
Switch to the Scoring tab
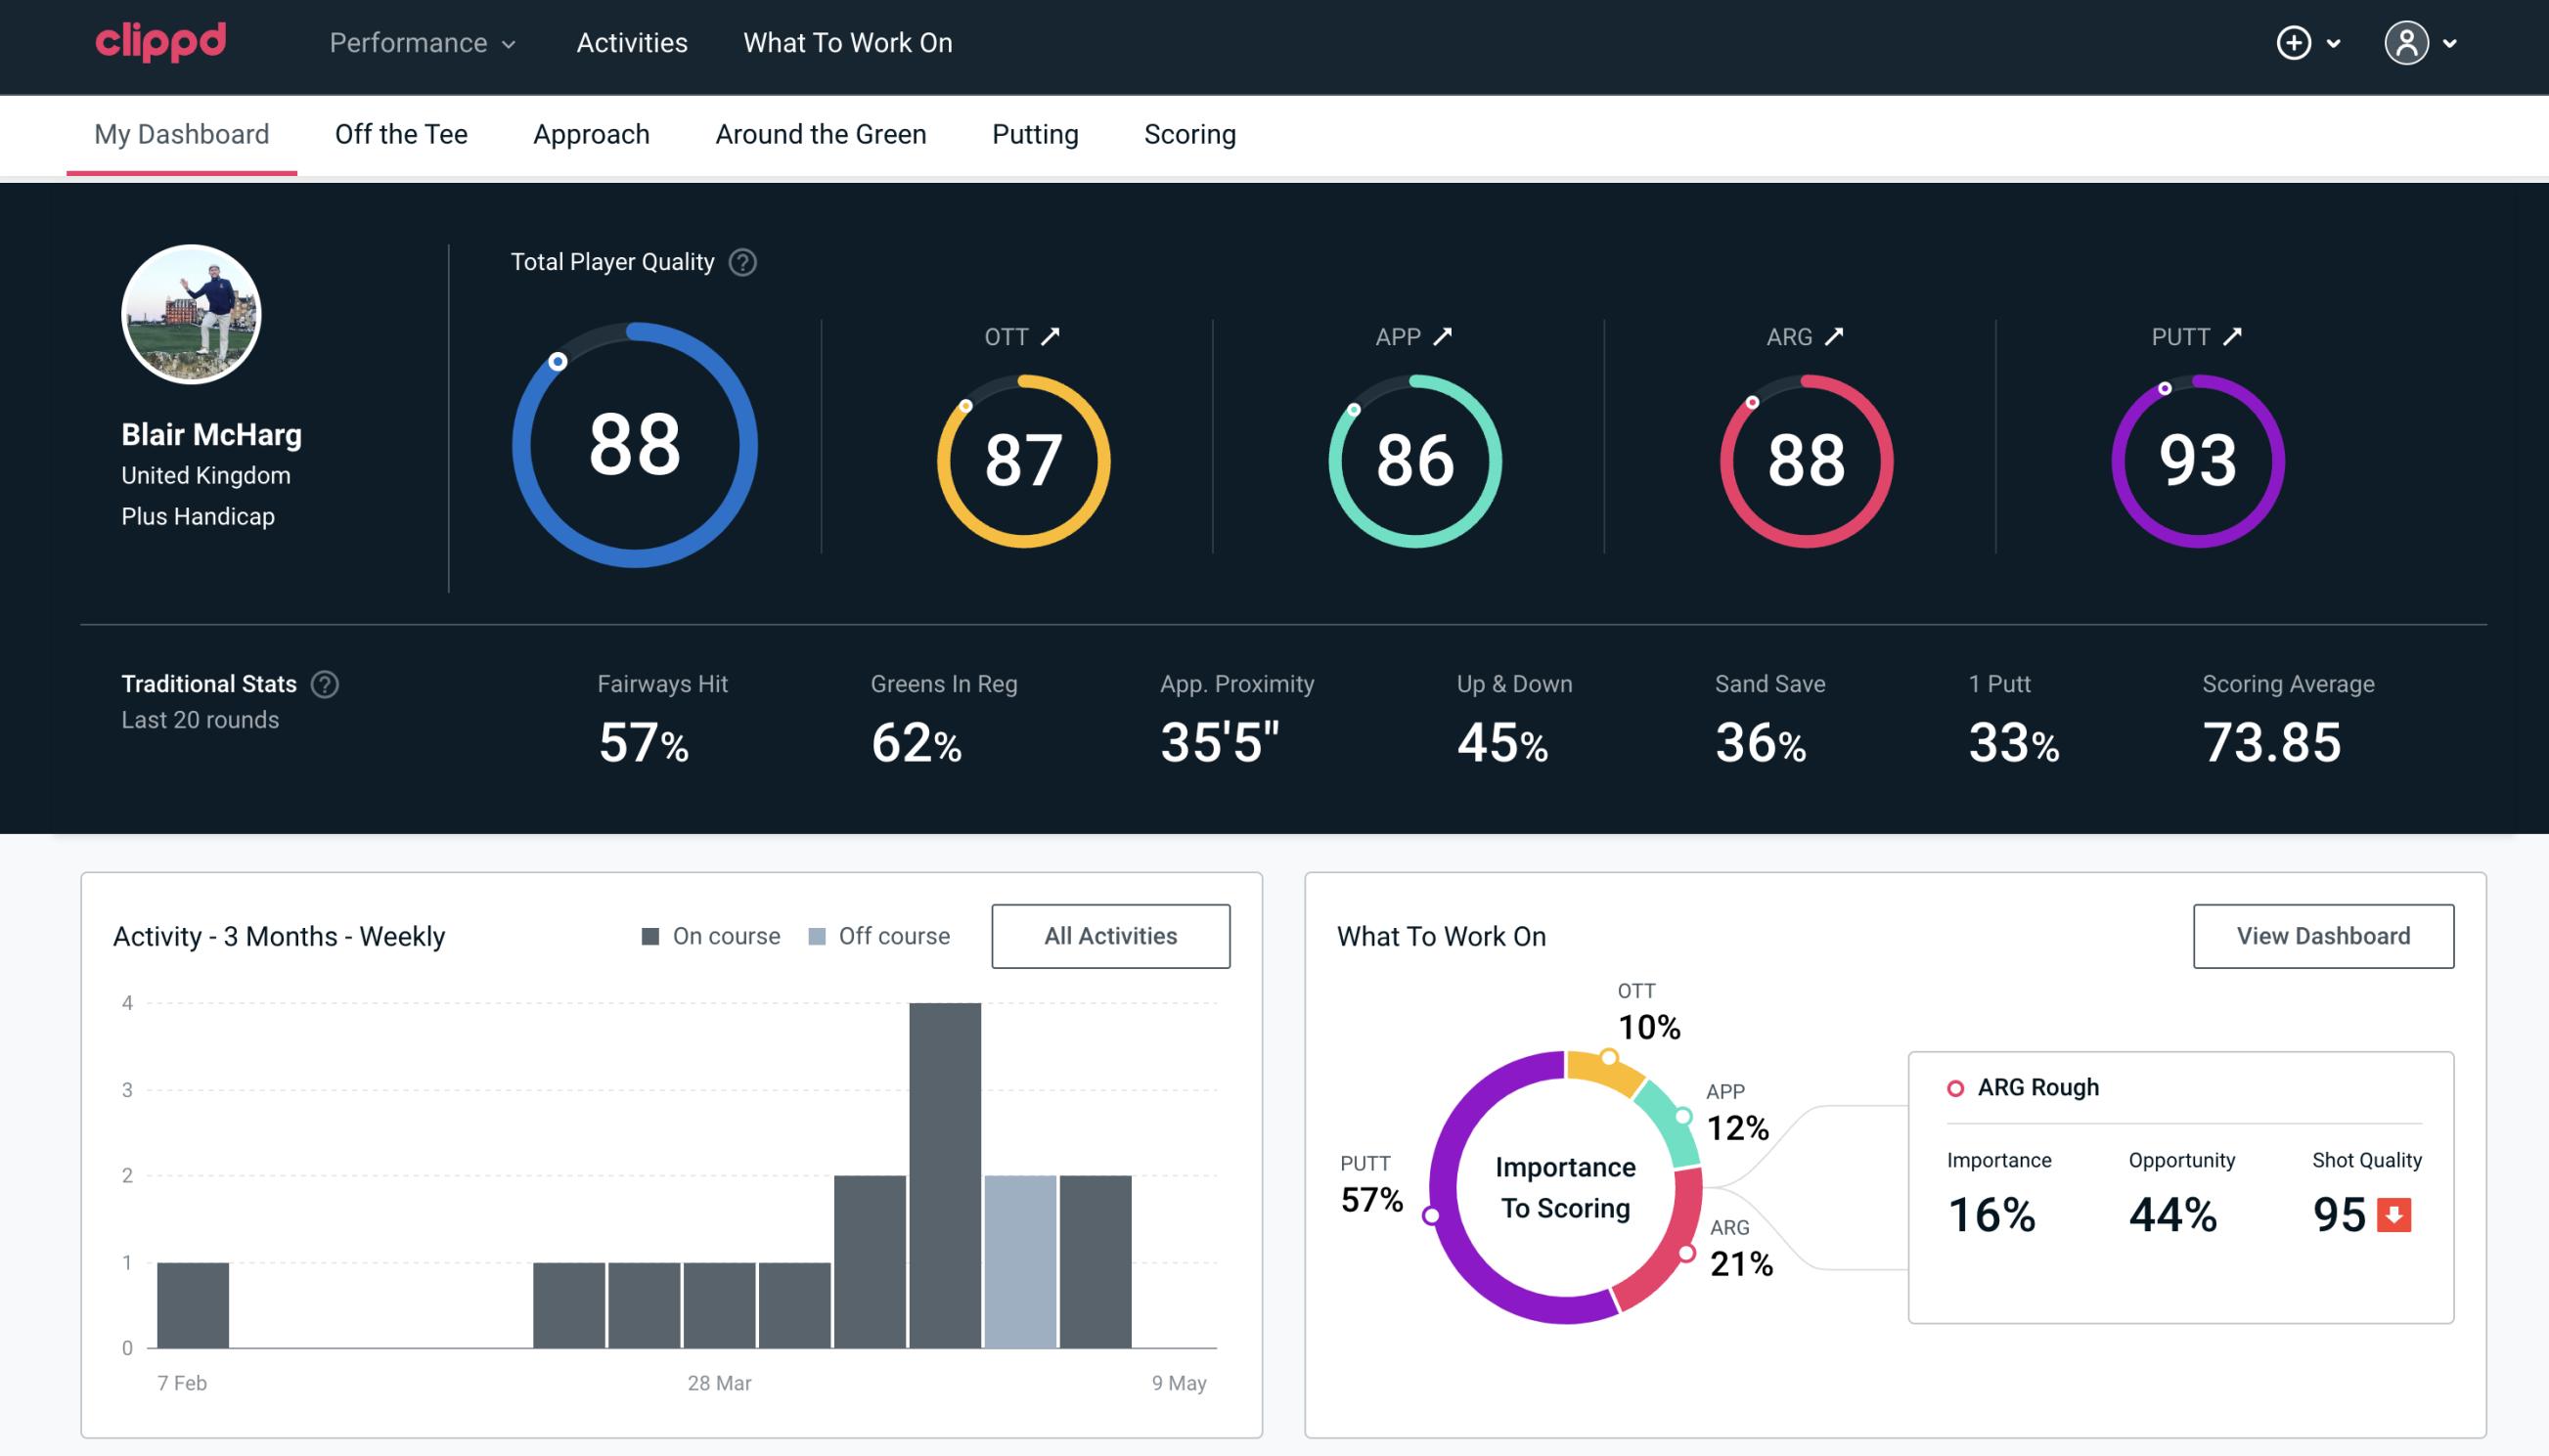[1190, 133]
